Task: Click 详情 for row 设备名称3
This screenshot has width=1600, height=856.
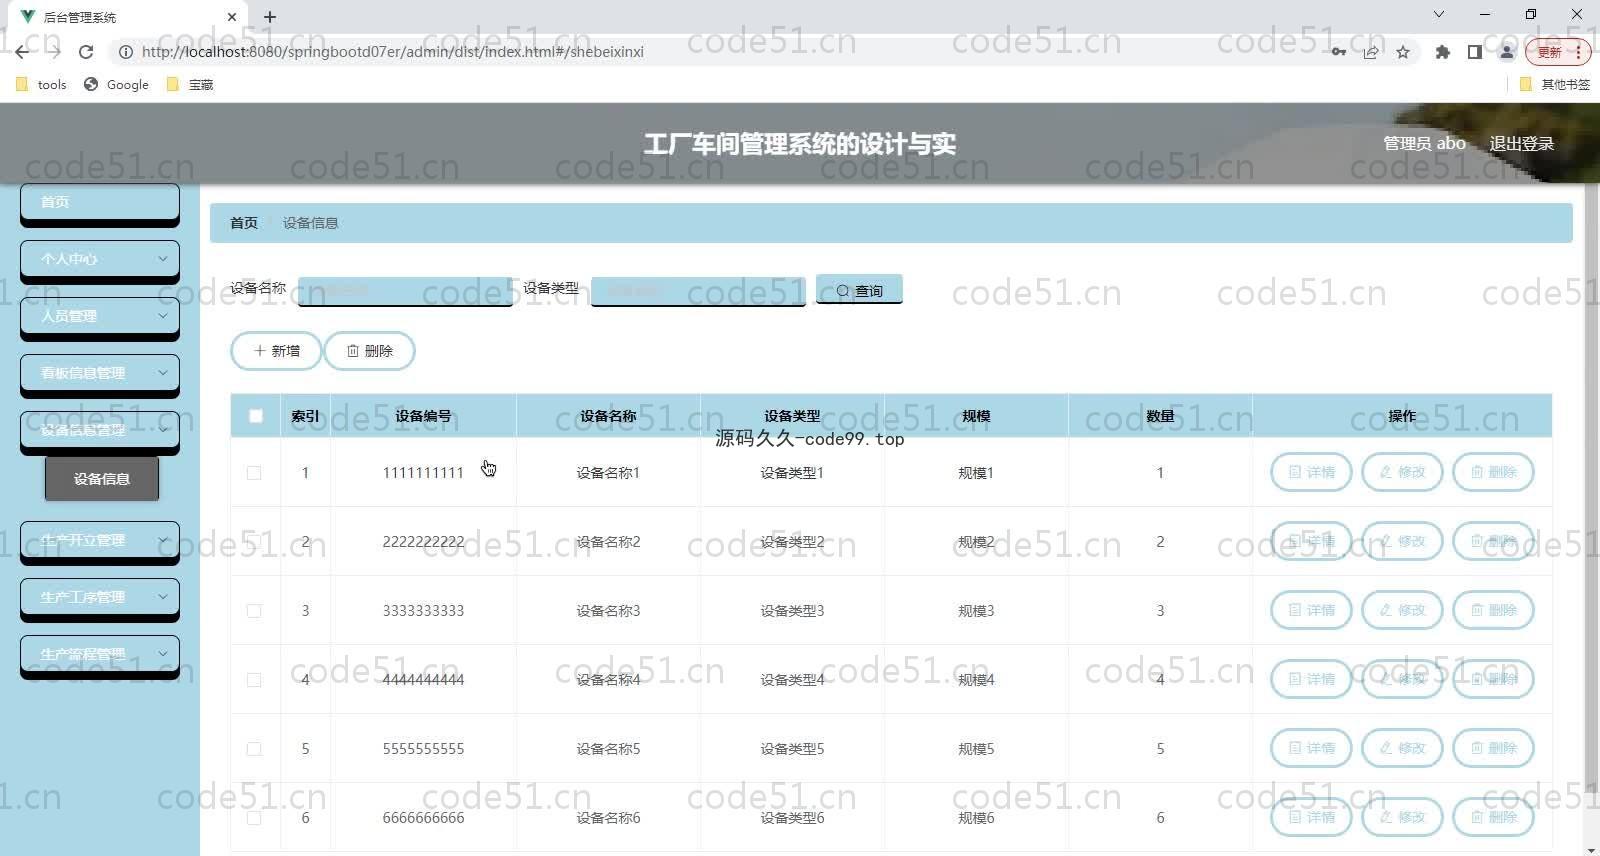Action: click(x=1311, y=610)
